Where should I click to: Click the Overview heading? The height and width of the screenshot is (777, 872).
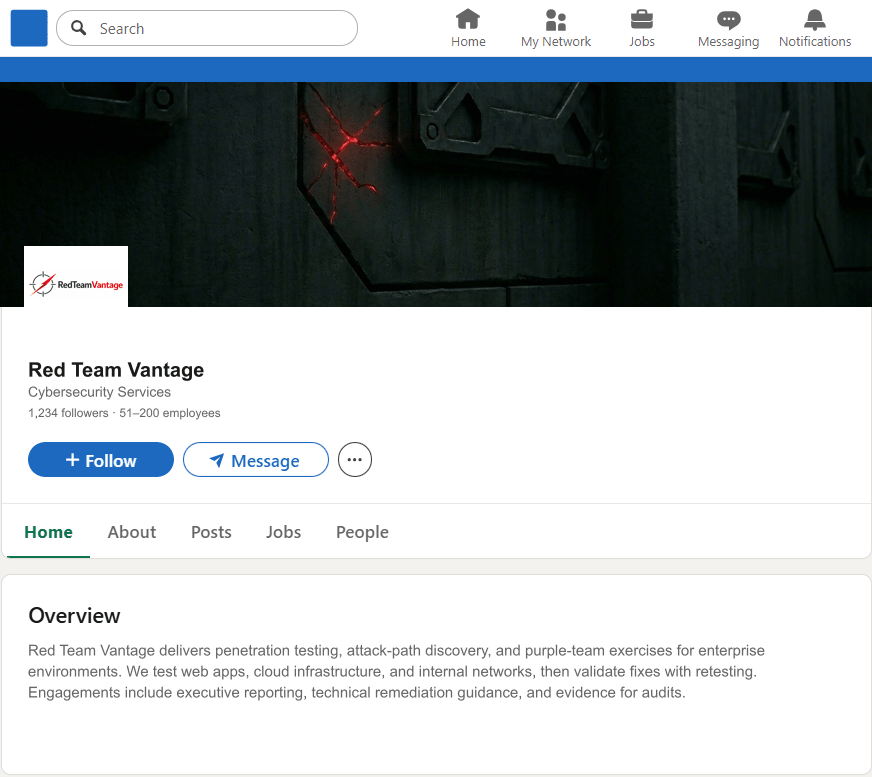(x=74, y=616)
